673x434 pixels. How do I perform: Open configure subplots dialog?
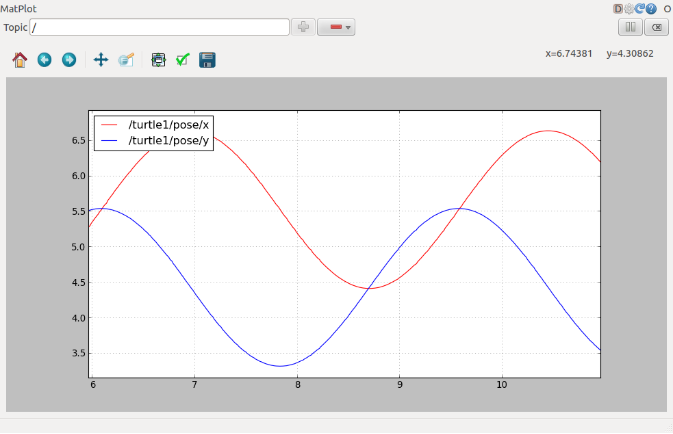point(158,60)
